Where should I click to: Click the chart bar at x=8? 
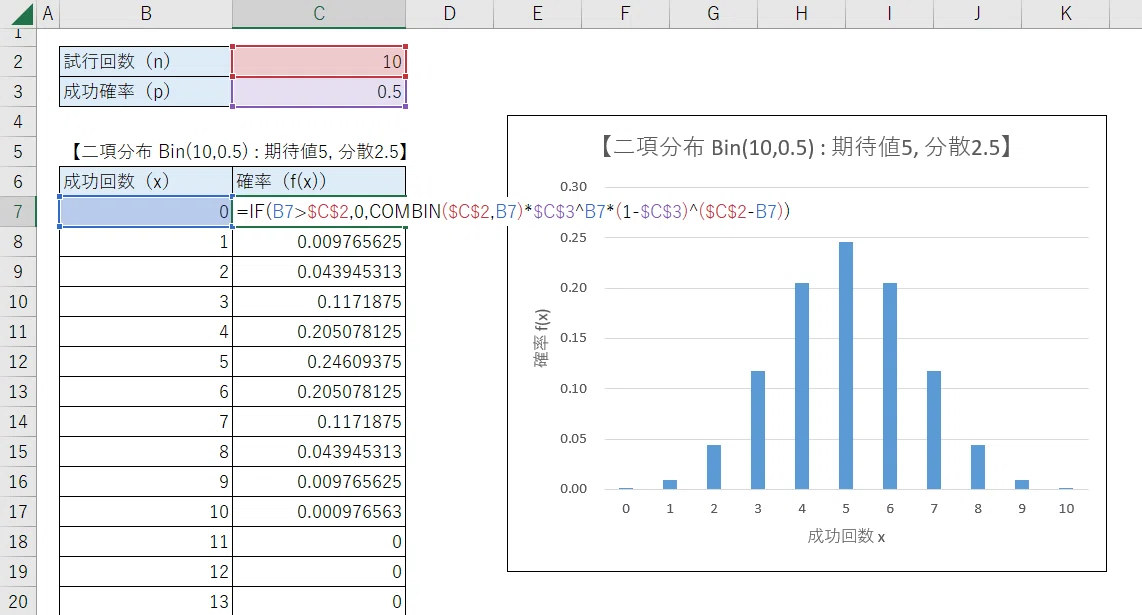tap(978, 467)
